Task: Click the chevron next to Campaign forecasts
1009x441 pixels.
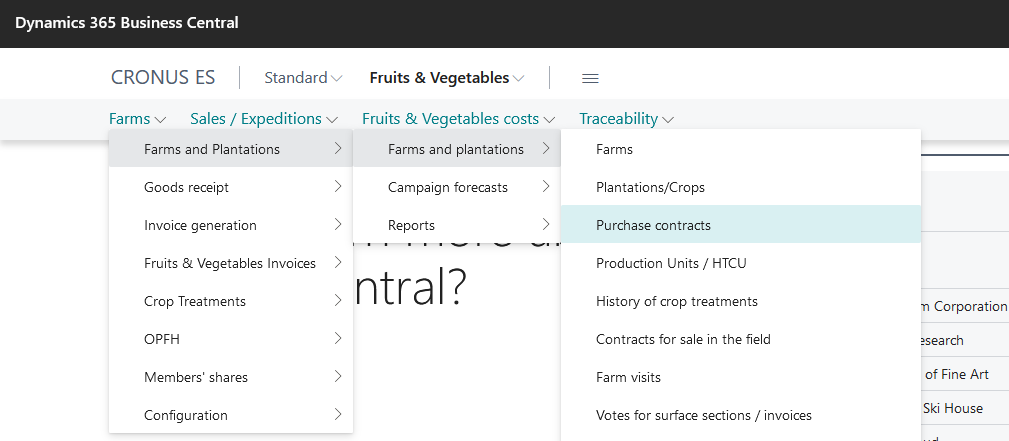Action: 546,187
